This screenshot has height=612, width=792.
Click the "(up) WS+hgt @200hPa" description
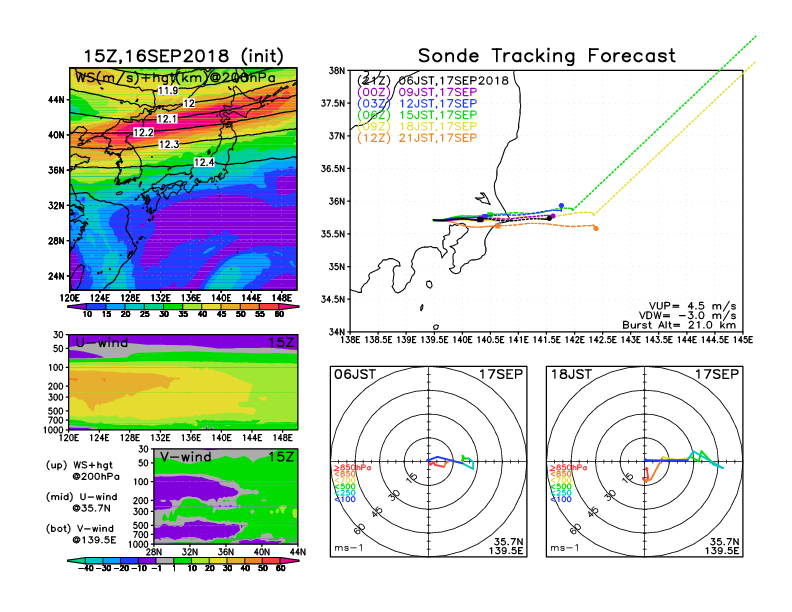click(x=83, y=471)
